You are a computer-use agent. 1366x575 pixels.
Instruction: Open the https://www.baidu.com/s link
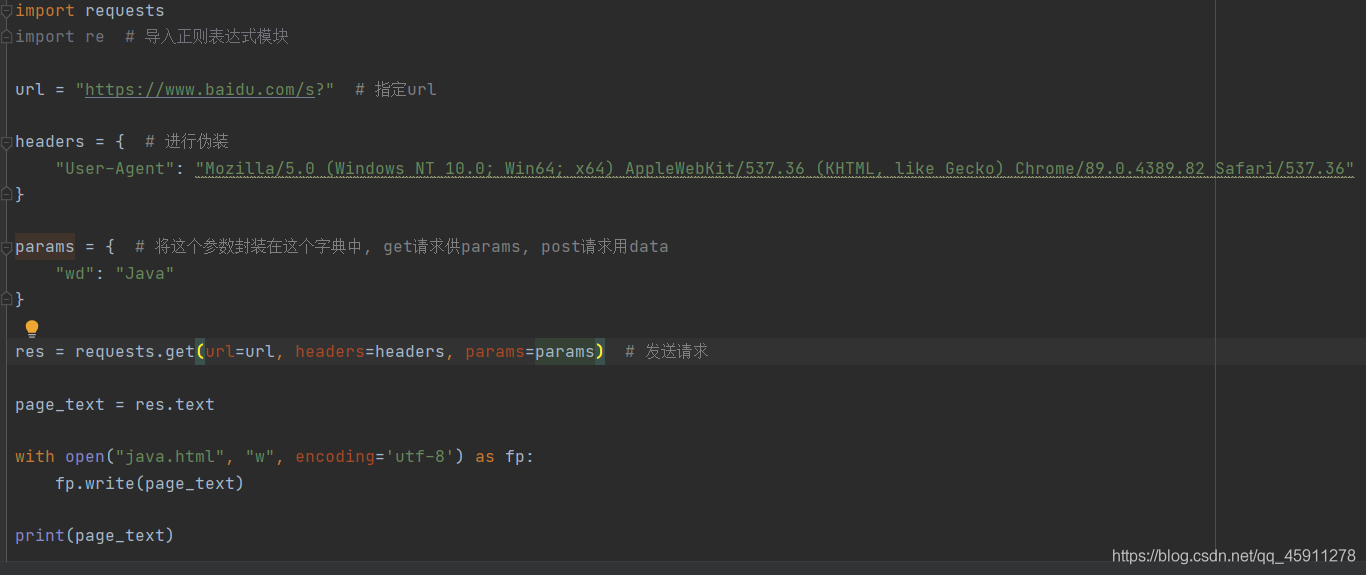tap(200, 89)
